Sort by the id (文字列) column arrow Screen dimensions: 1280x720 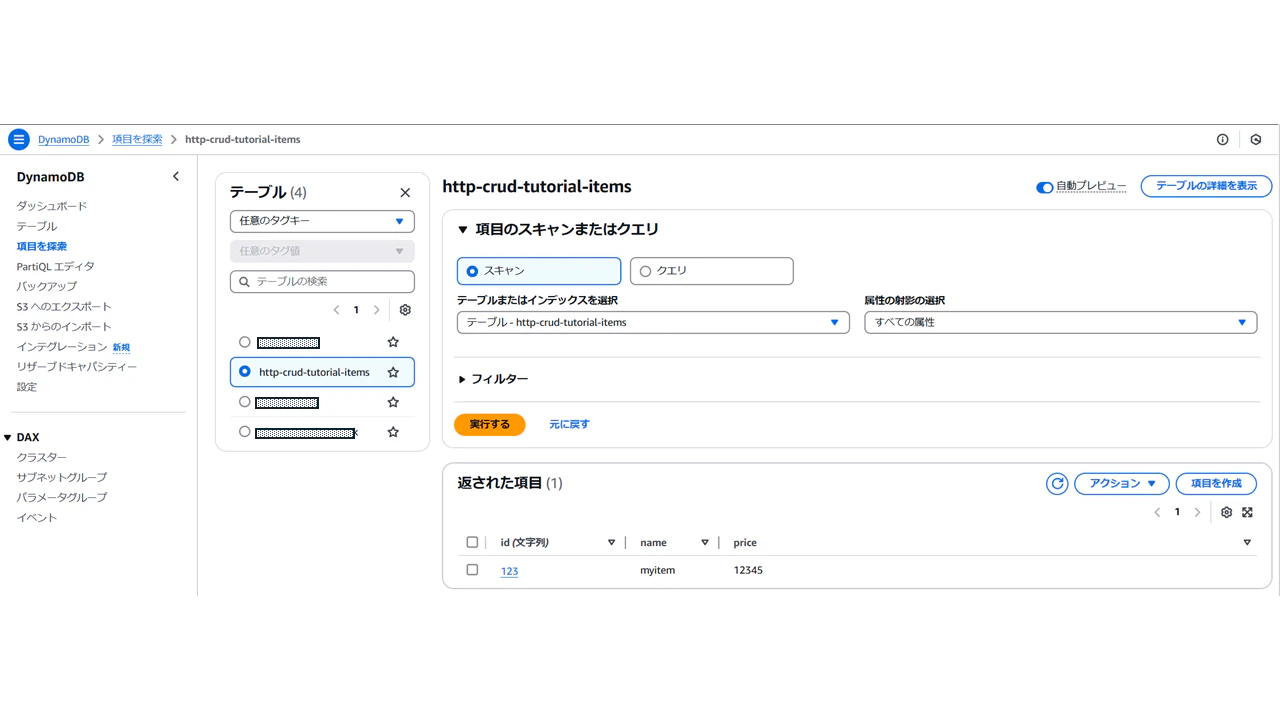click(x=612, y=543)
